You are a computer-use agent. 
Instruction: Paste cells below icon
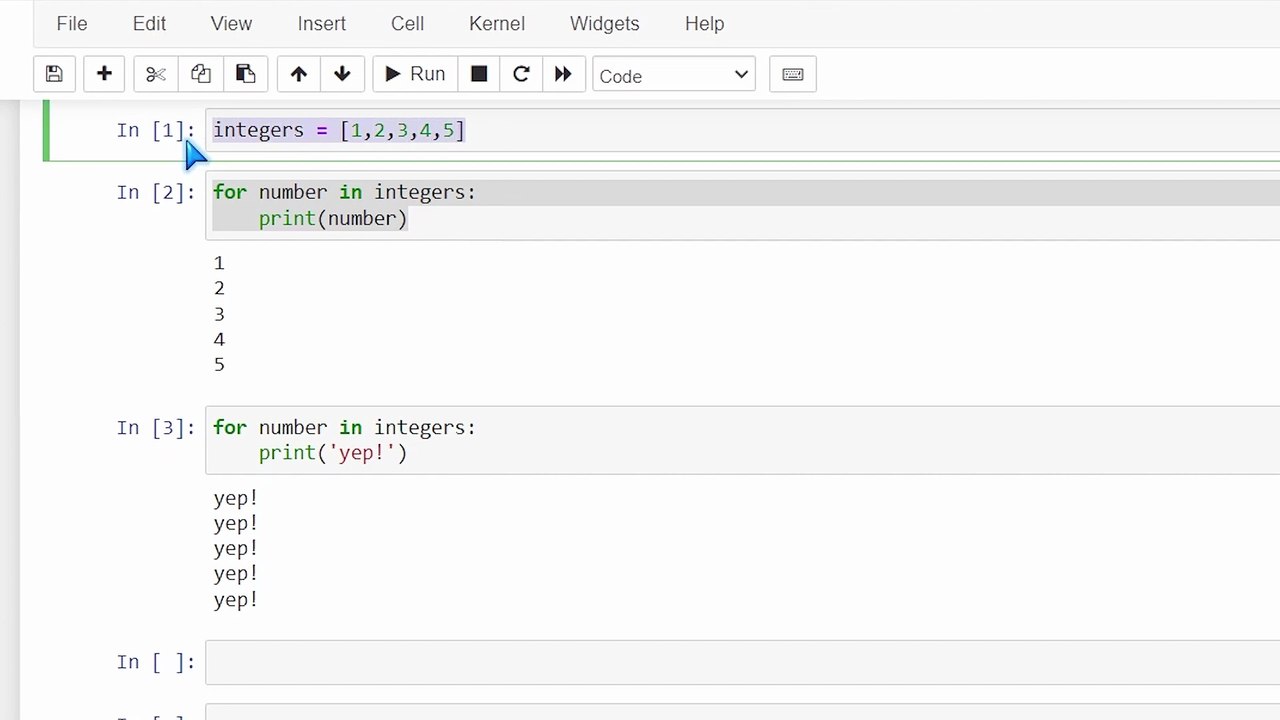pyautogui.click(x=245, y=74)
